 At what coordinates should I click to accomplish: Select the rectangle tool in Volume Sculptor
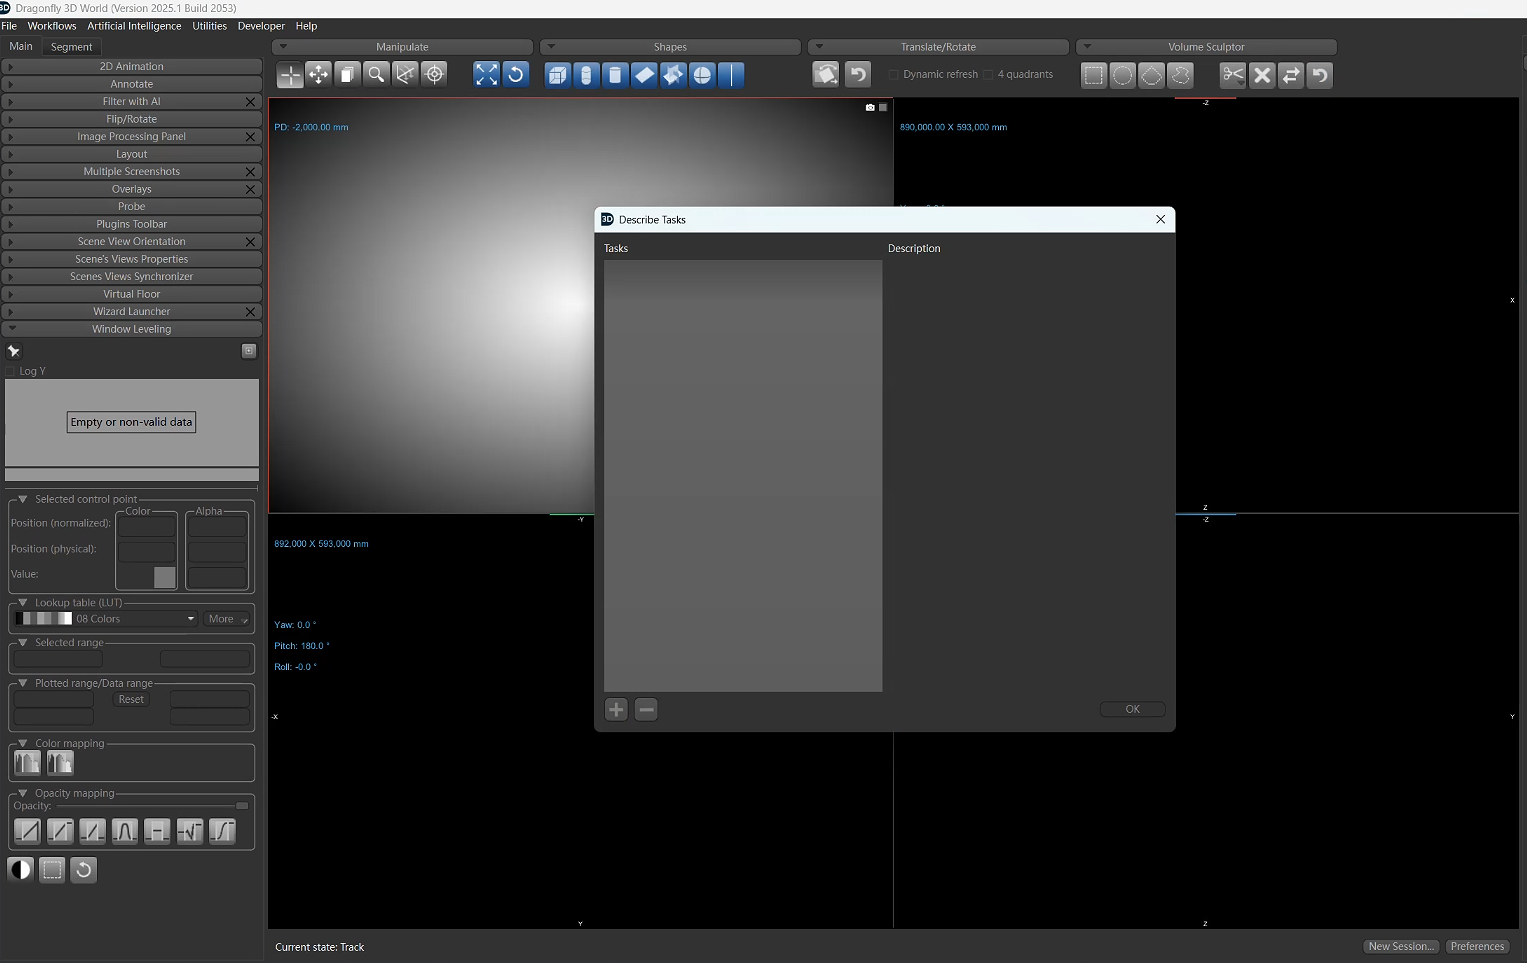coord(1094,75)
